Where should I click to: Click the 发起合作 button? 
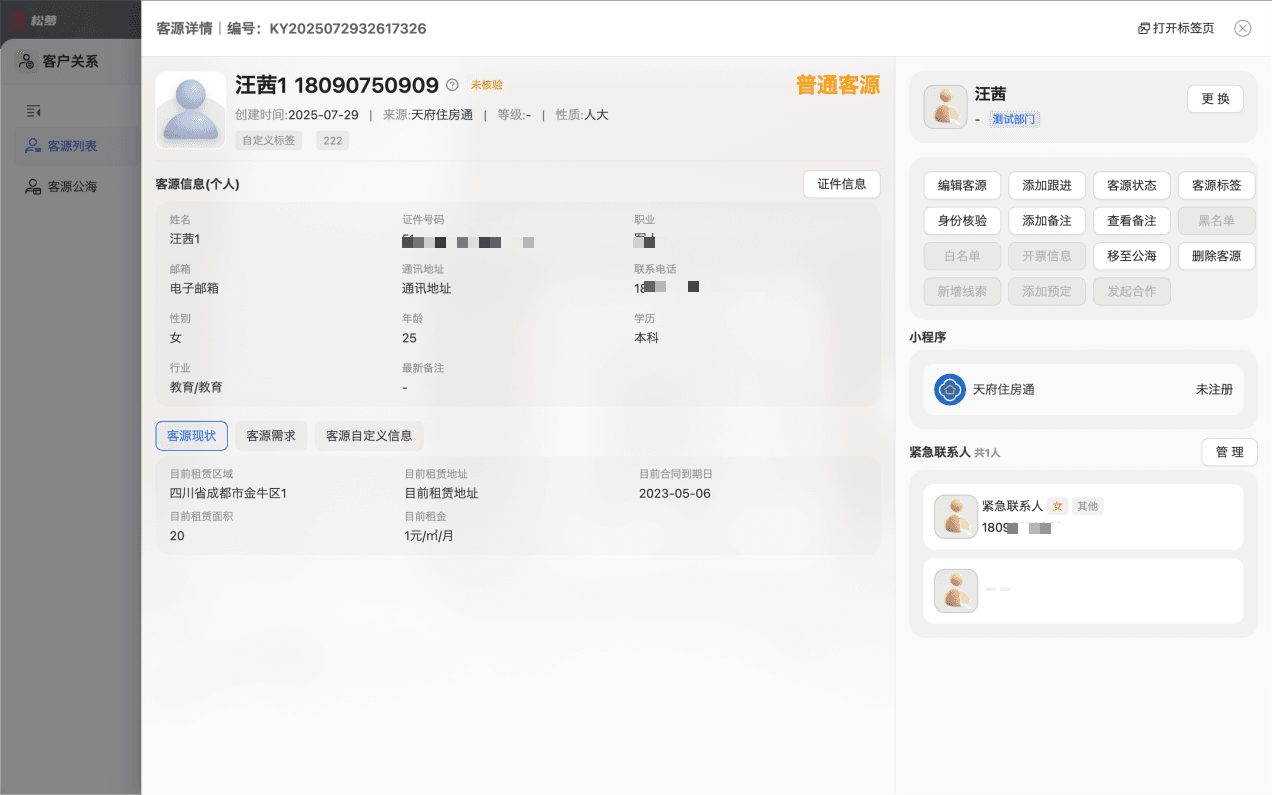[x=1132, y=291]
